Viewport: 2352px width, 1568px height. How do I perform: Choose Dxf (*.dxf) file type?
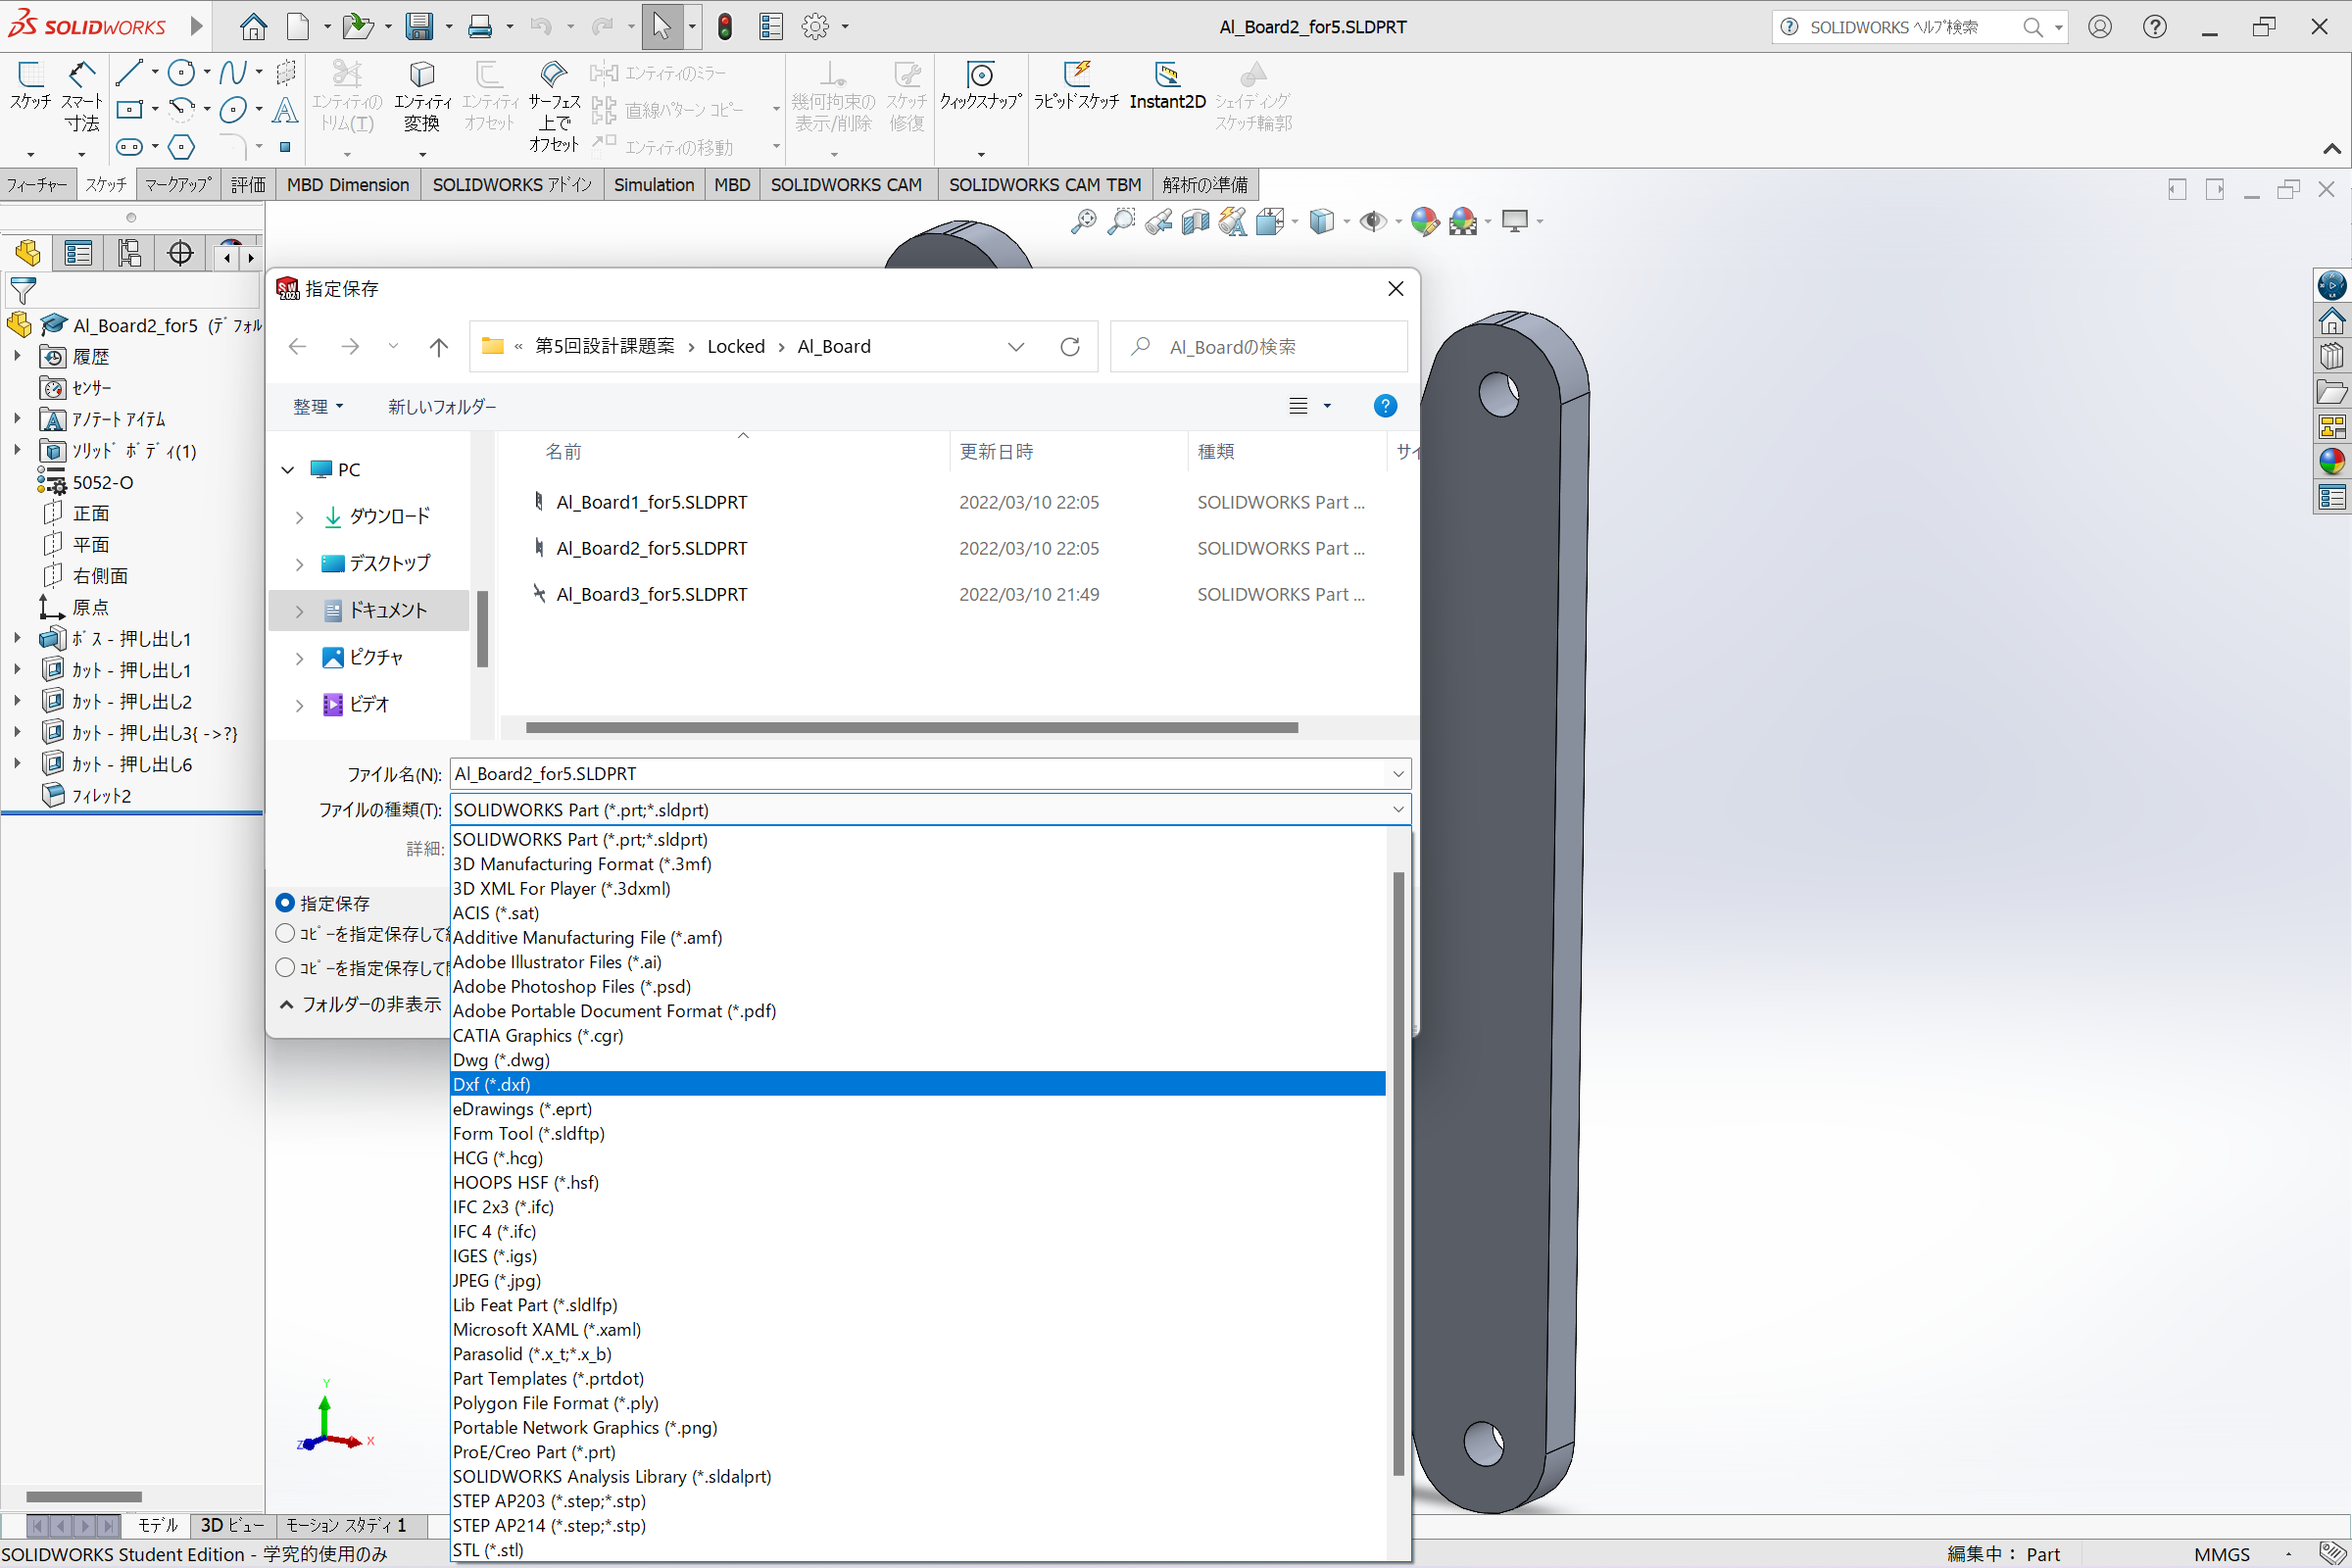(x=918, y=1084)
